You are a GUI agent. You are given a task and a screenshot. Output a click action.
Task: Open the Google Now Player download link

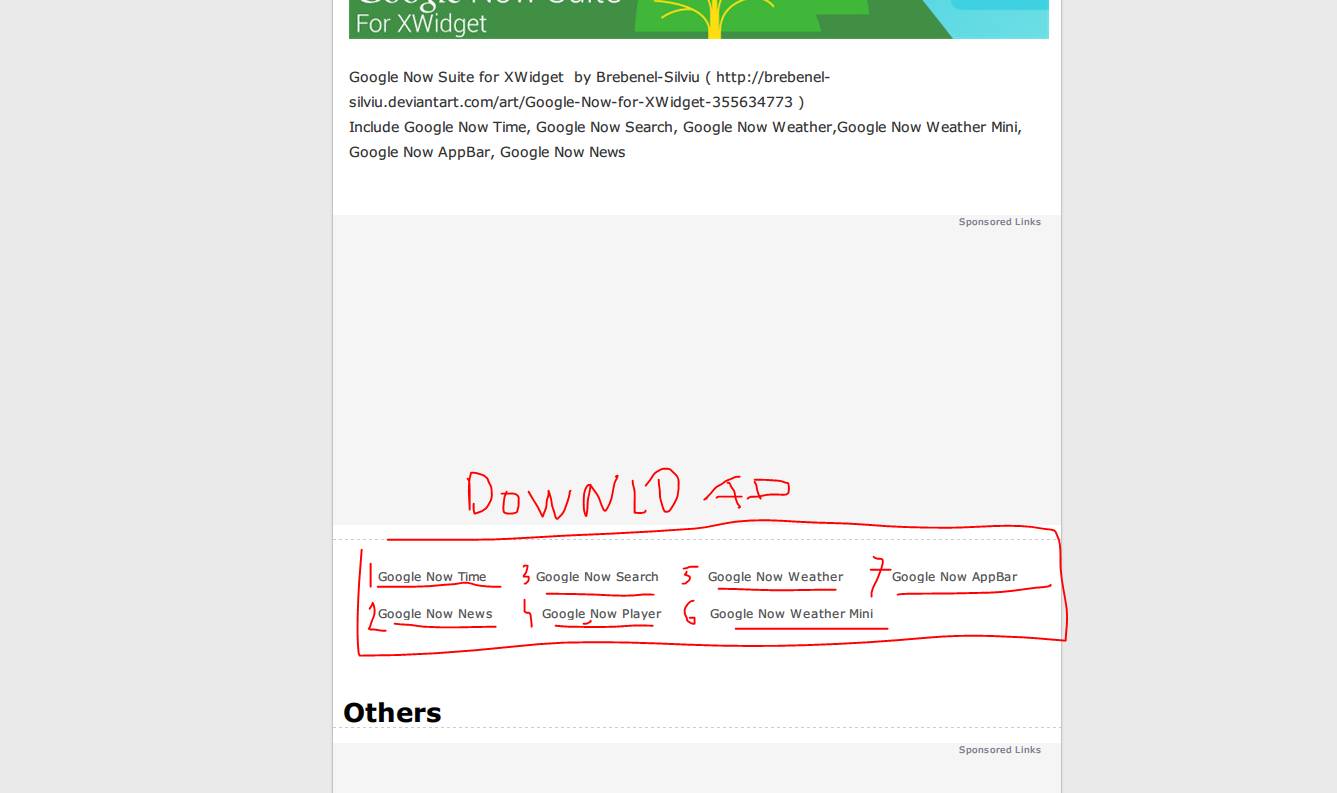pyautogui.click(x=601, y=614)
